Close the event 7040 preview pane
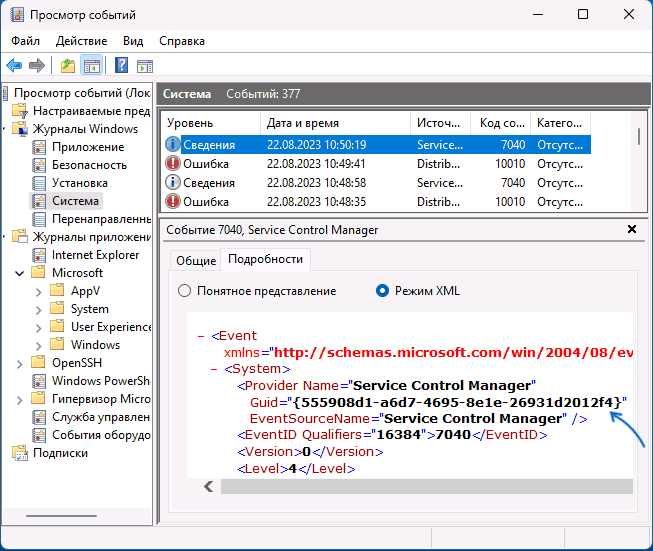The image size is (653, 551). [x=632, y=229]
